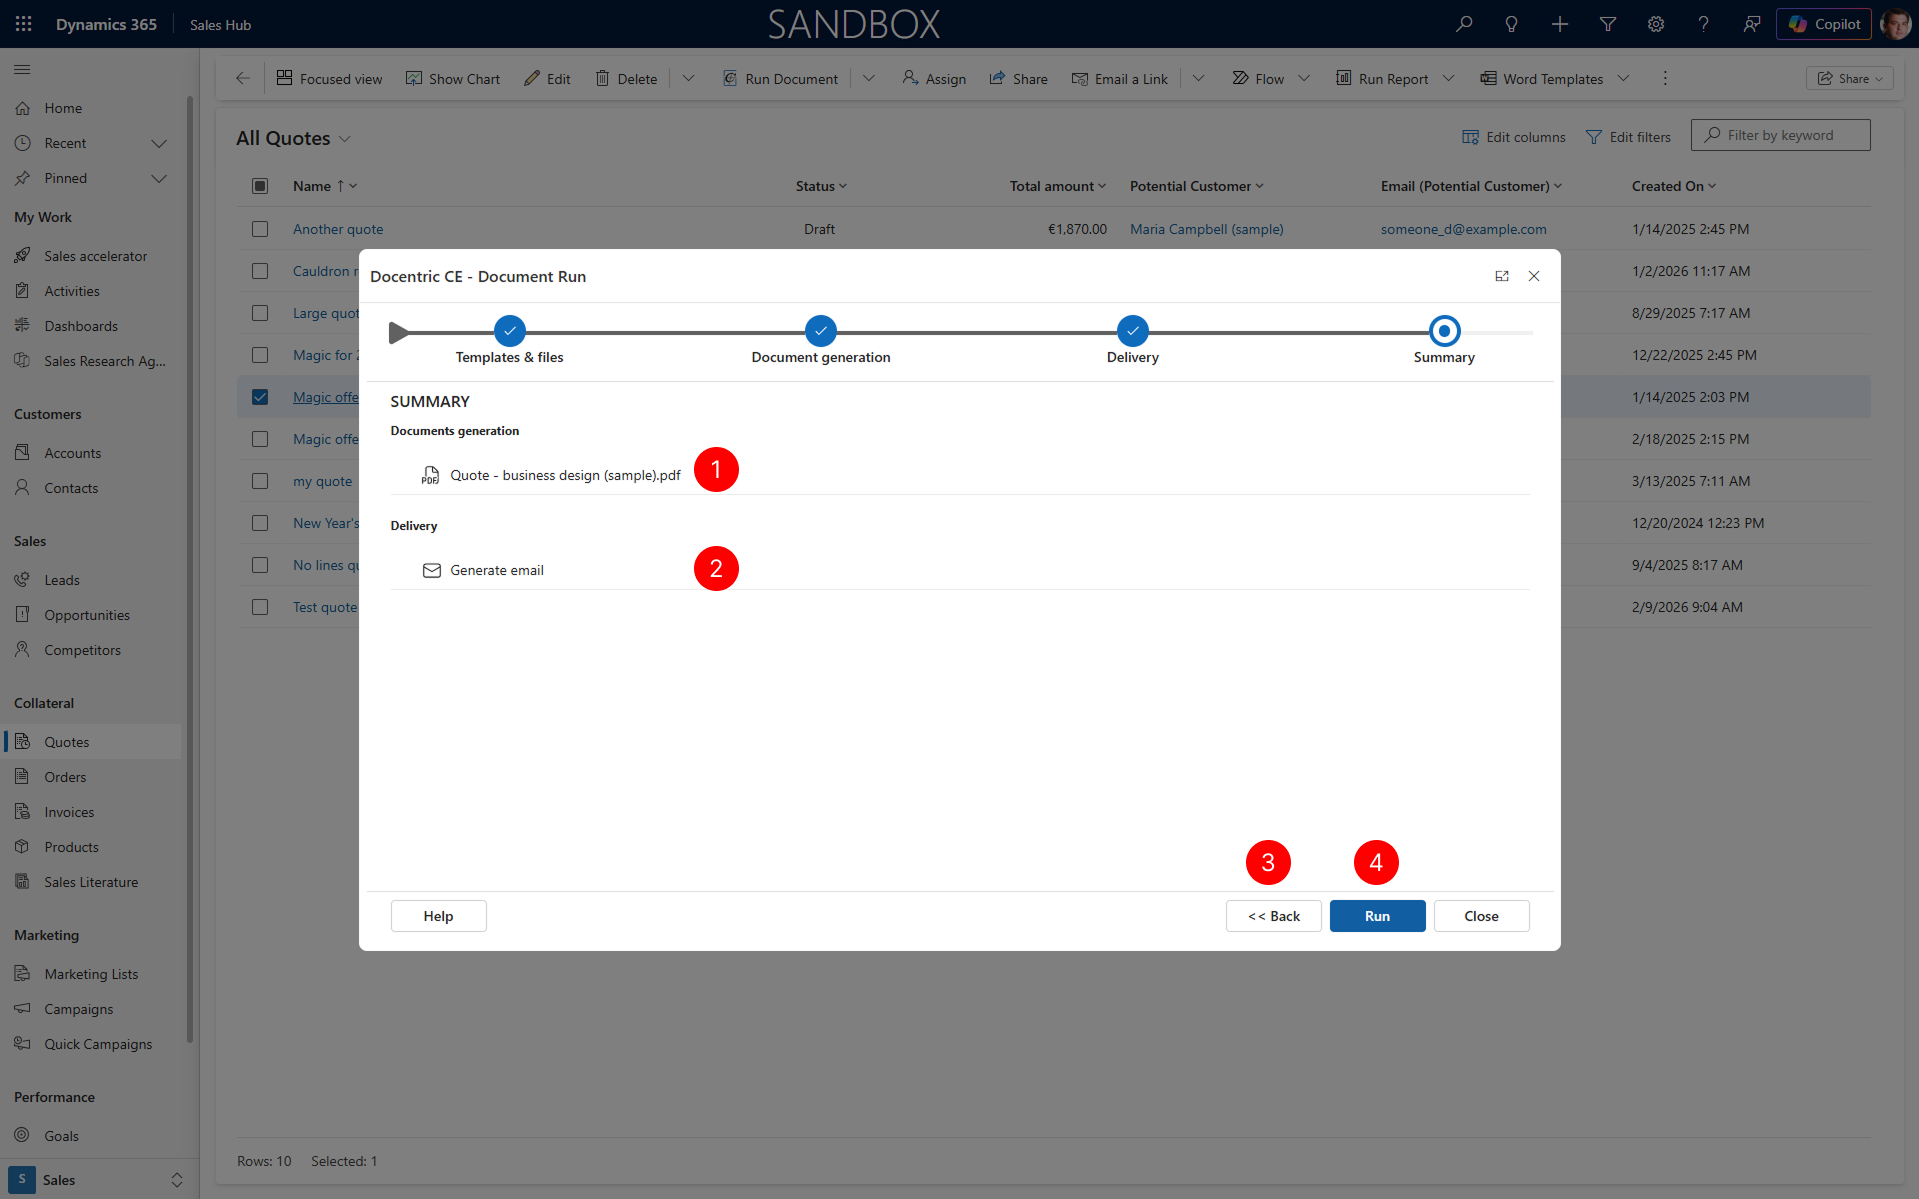The height and width of the screenshot is (1199, 1919).
Task: Click Edit filters
Action: 1628,137
